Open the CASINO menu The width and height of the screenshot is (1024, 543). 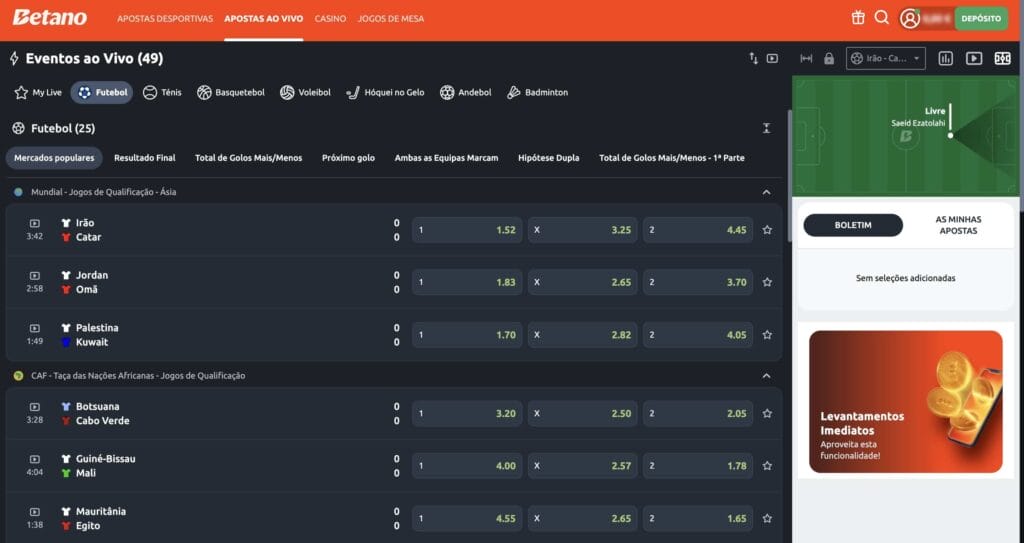330,18
